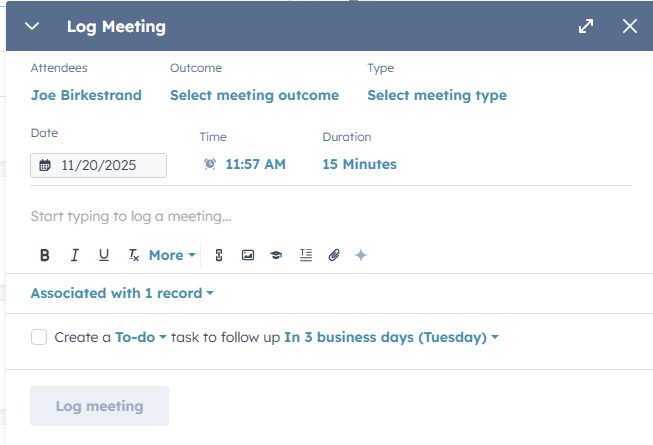Insert a knowledge base article
This screenshot has height=445, width=653.
[276, 255]
